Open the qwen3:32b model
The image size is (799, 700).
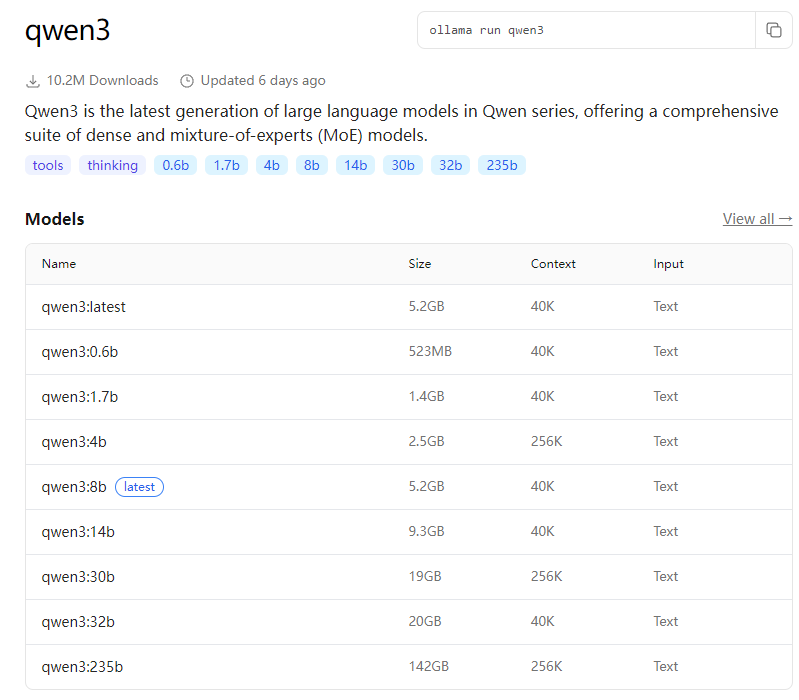point(78,622)
